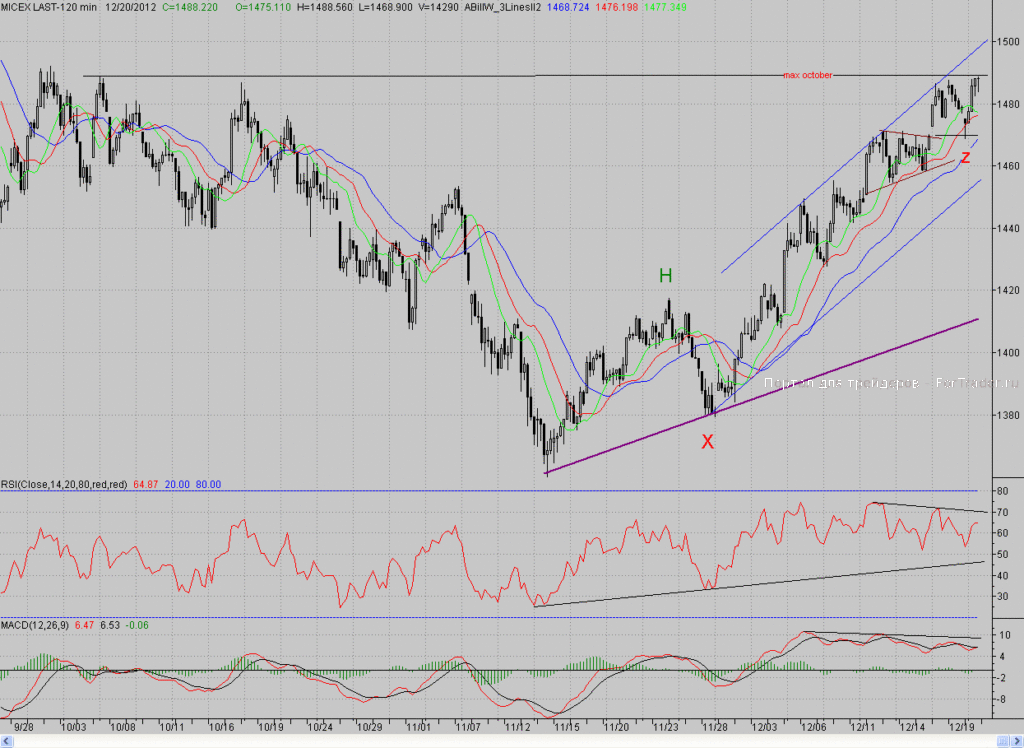The height and width of the screenshot is (748, 1024).
Task: Click the RSI 80.00 overbought level value
Action: tap(208, 485)
